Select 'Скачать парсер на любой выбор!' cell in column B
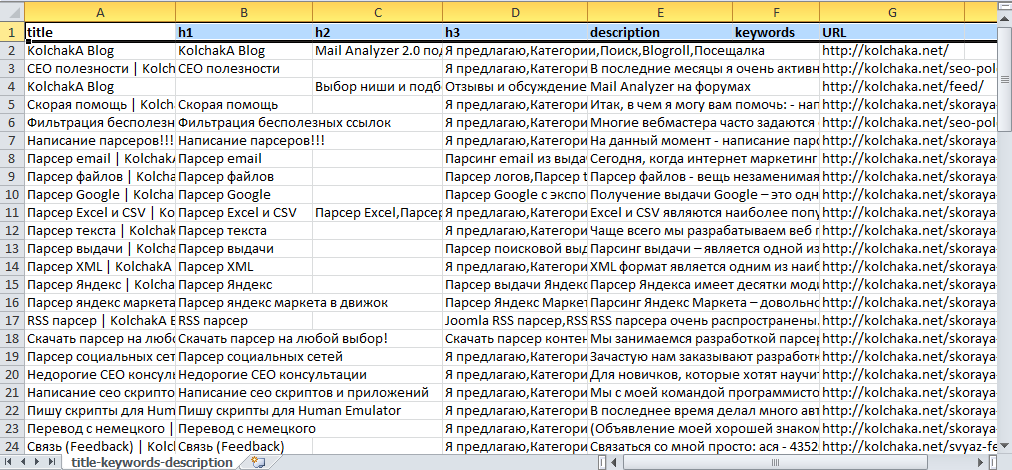1012x470 pixels. click(x=244, y=338)
